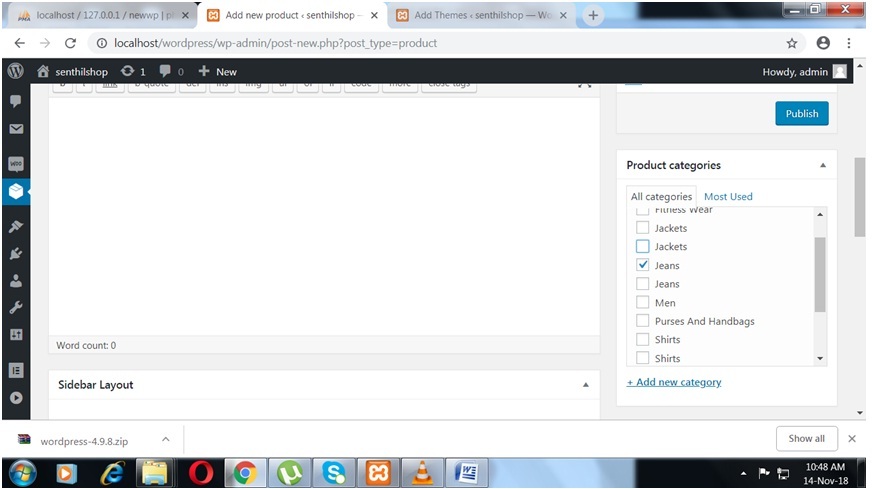
Task: Click the updates icon in the admin bar
Action: click(x=133, y=71)
